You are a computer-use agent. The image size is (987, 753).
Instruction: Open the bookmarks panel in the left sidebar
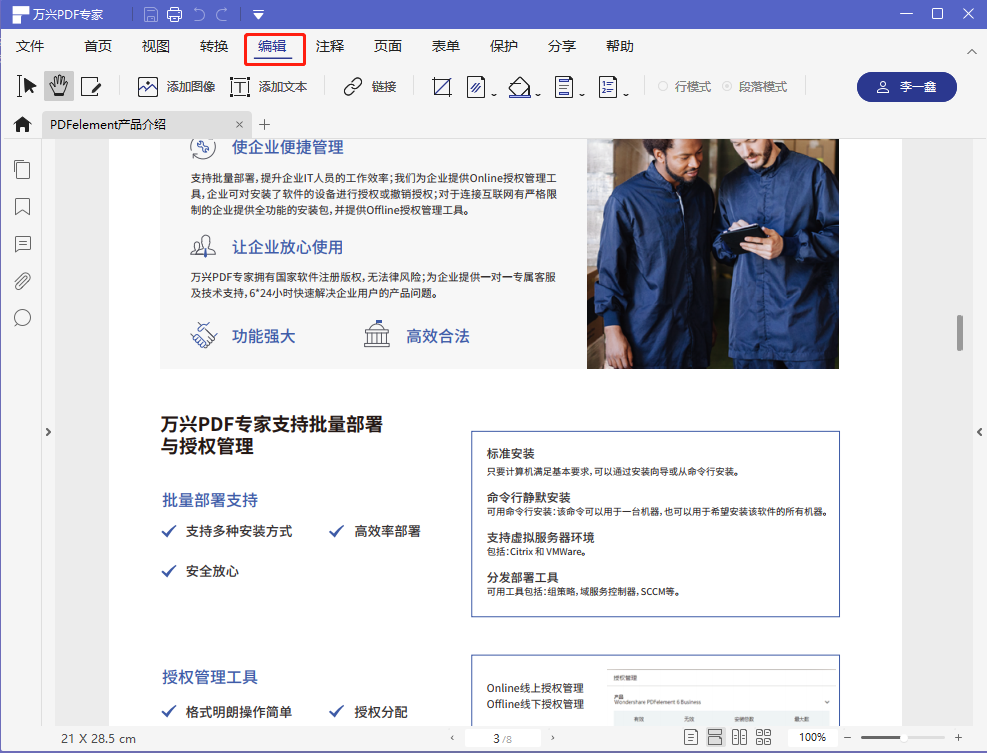click(22, 207)
